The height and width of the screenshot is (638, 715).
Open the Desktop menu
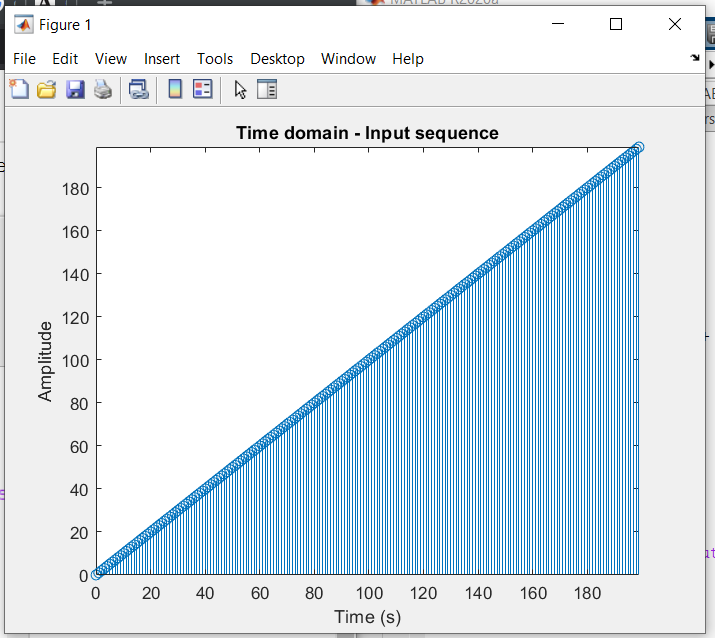[x=277, y=59]
